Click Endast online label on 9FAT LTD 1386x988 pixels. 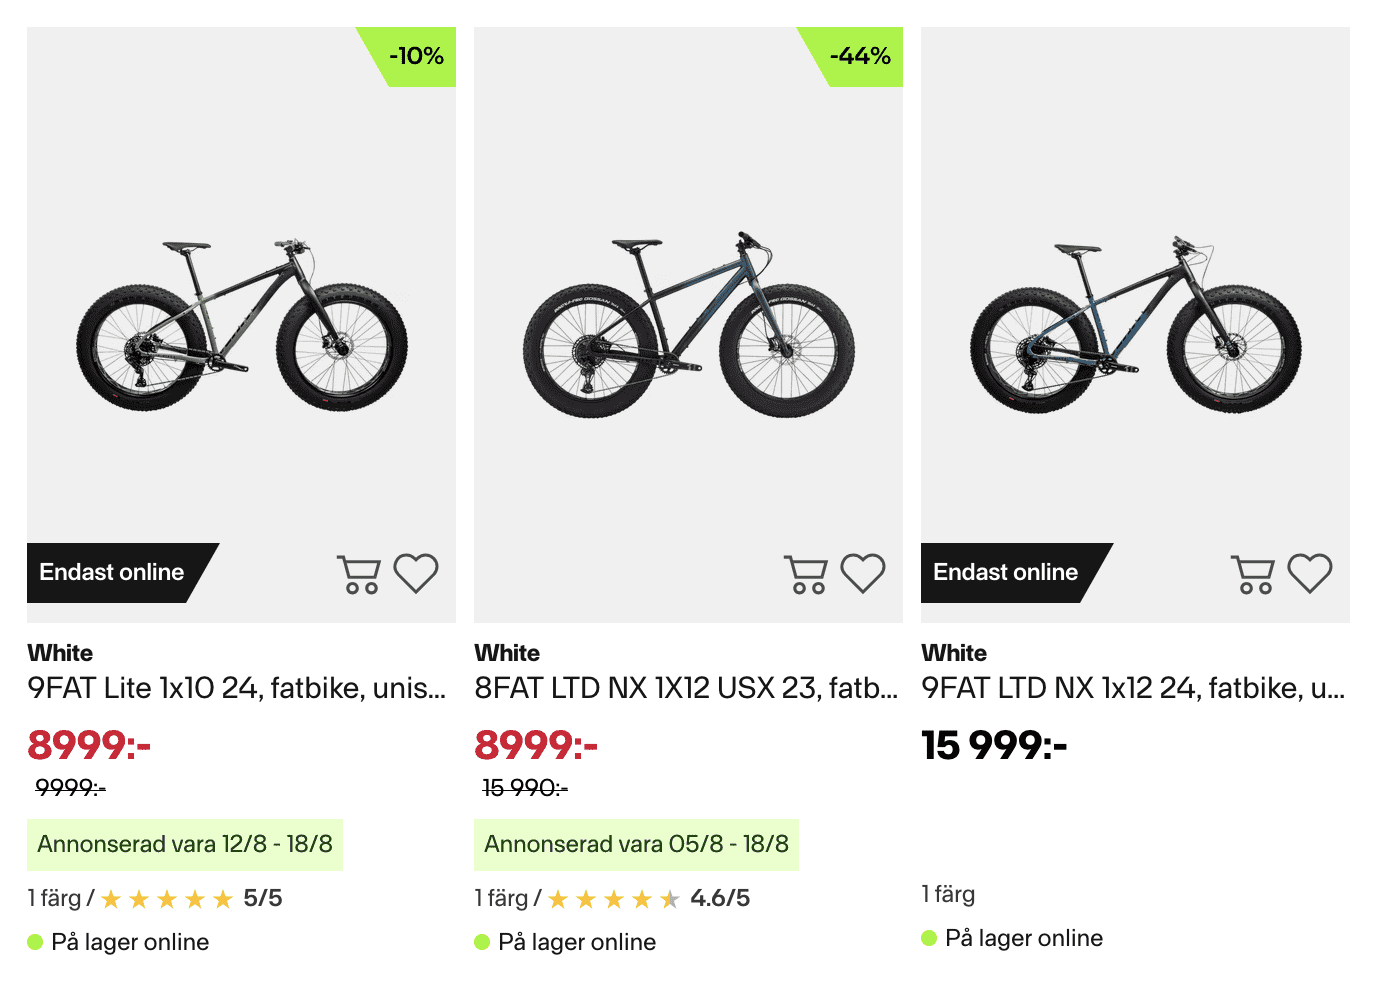tap(1006, 572)
